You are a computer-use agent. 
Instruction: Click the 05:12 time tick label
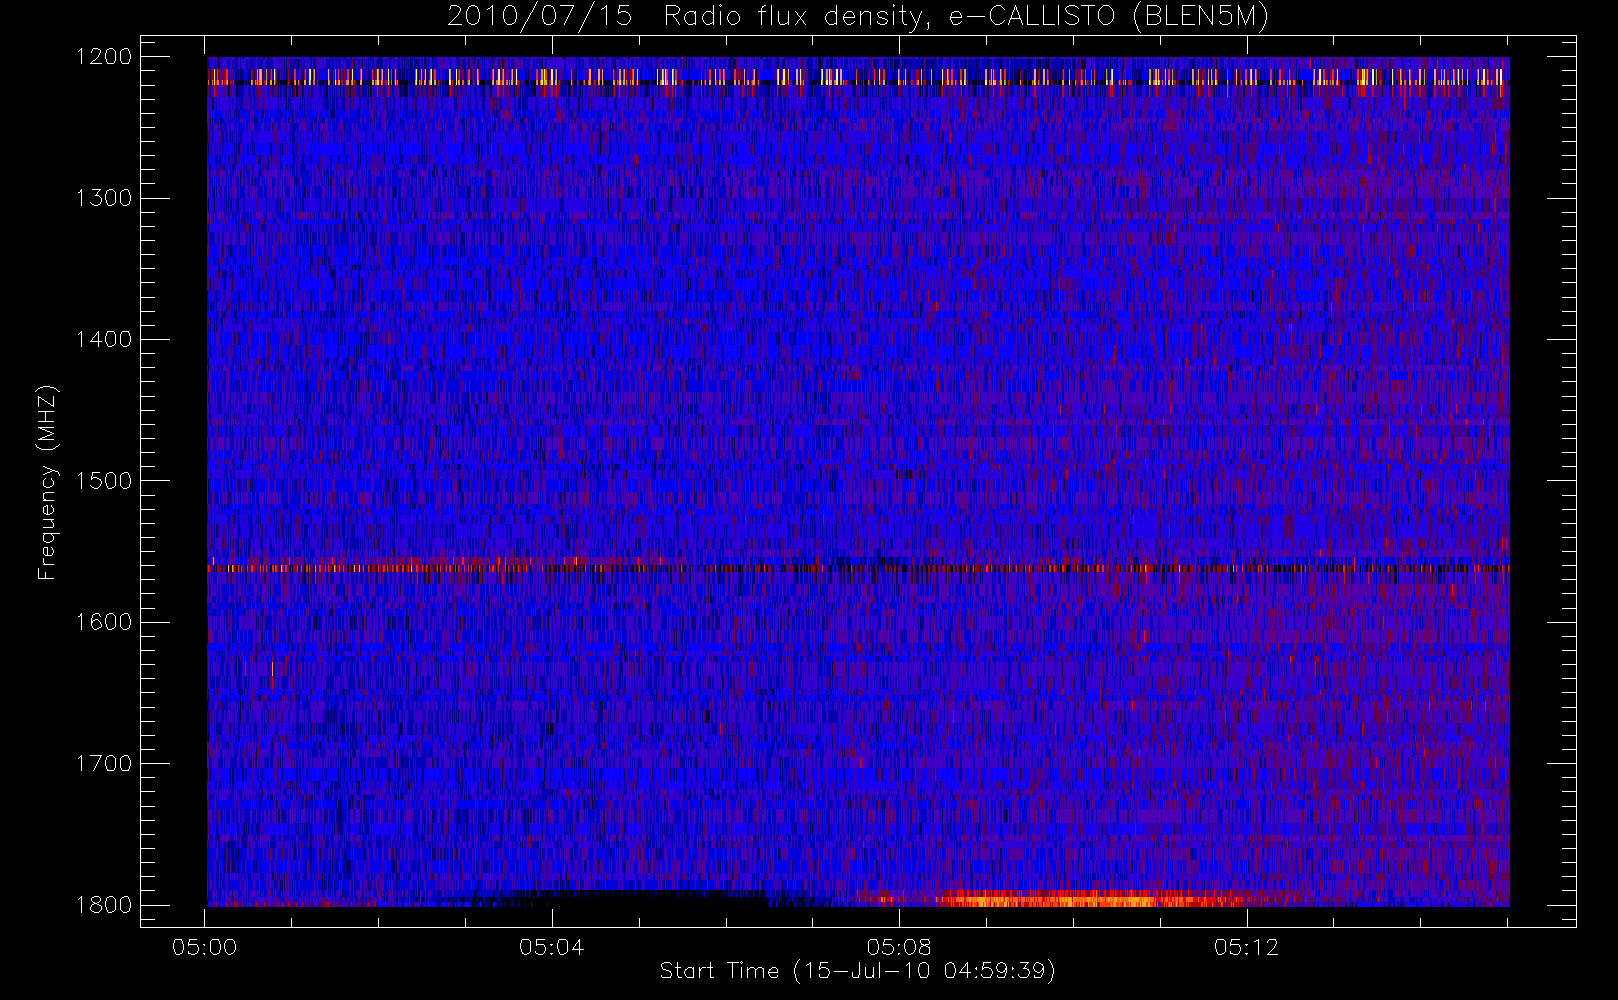pos(1246,947)
